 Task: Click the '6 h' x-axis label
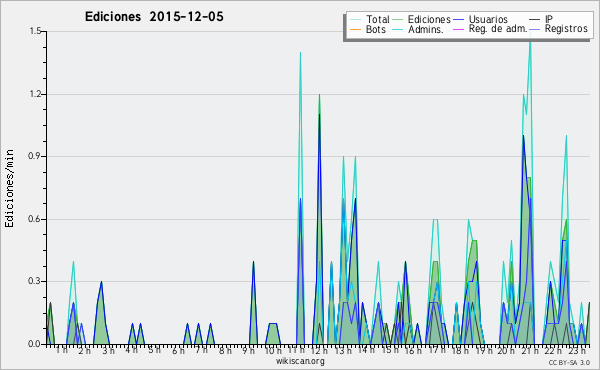178,350
